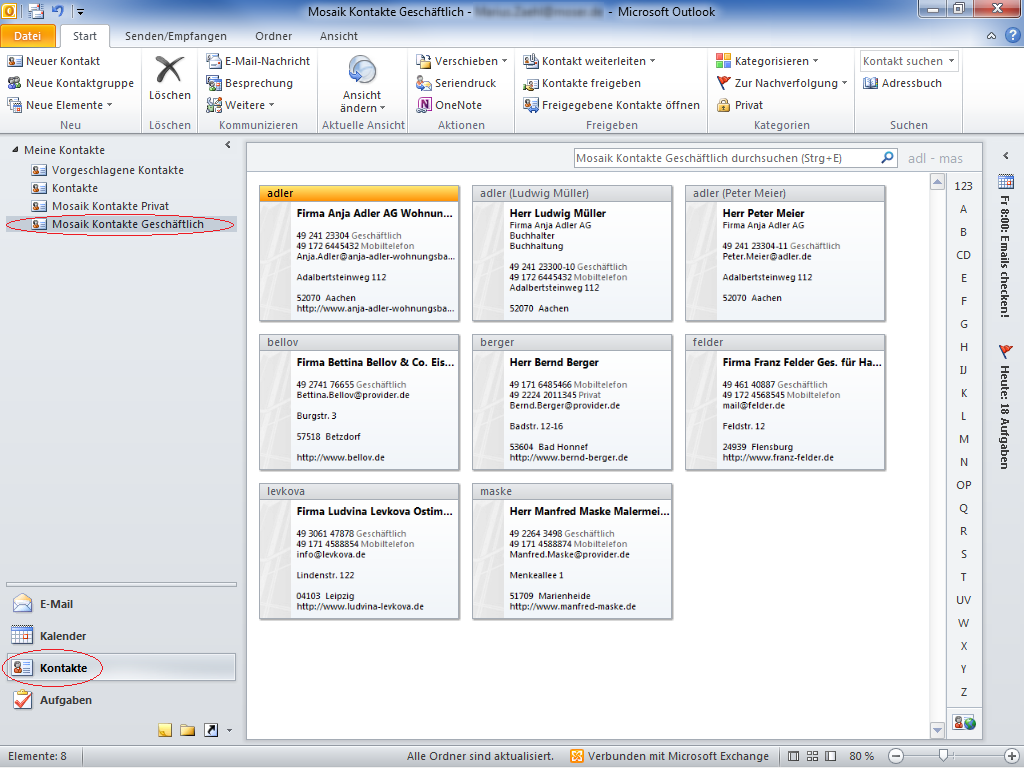The height and width of the screenshot is (768, 1024).
Task: Switch to the Senden/Empfangen tab
Action: [176, 36]
